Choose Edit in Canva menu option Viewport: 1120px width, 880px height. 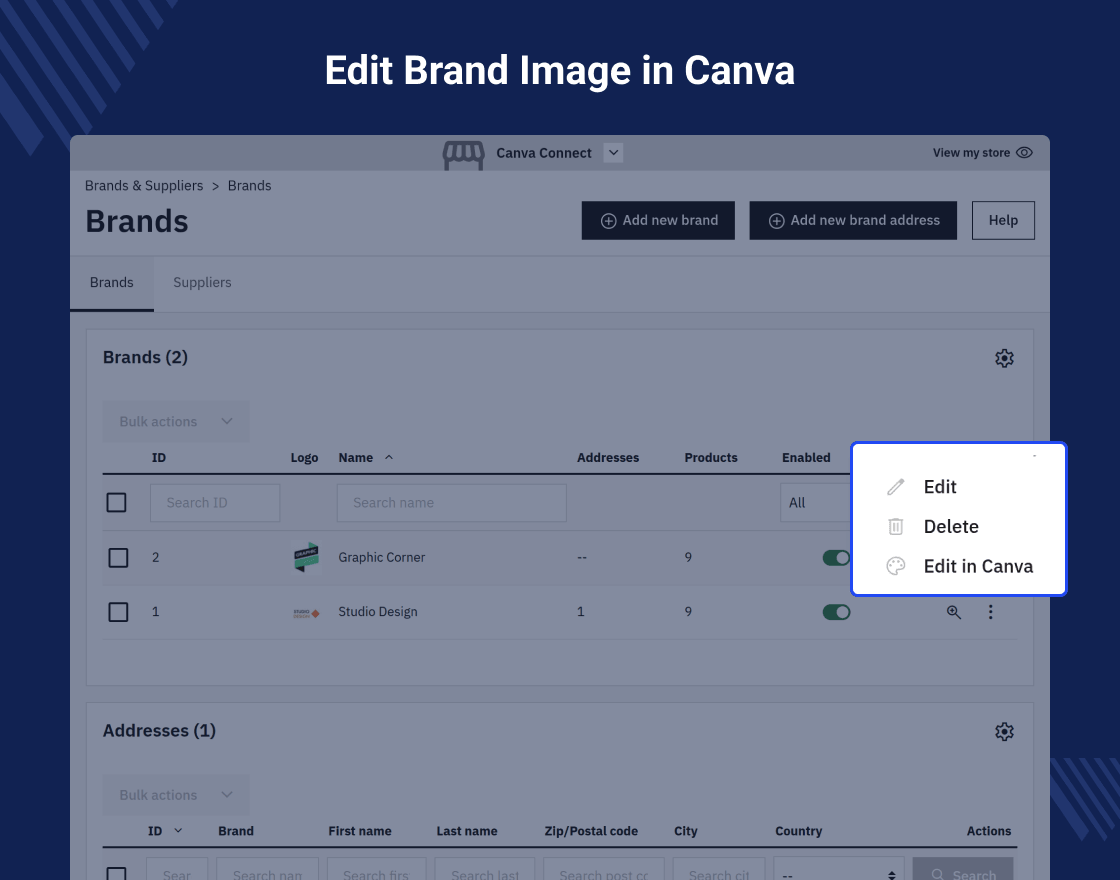tap(978, 566)
